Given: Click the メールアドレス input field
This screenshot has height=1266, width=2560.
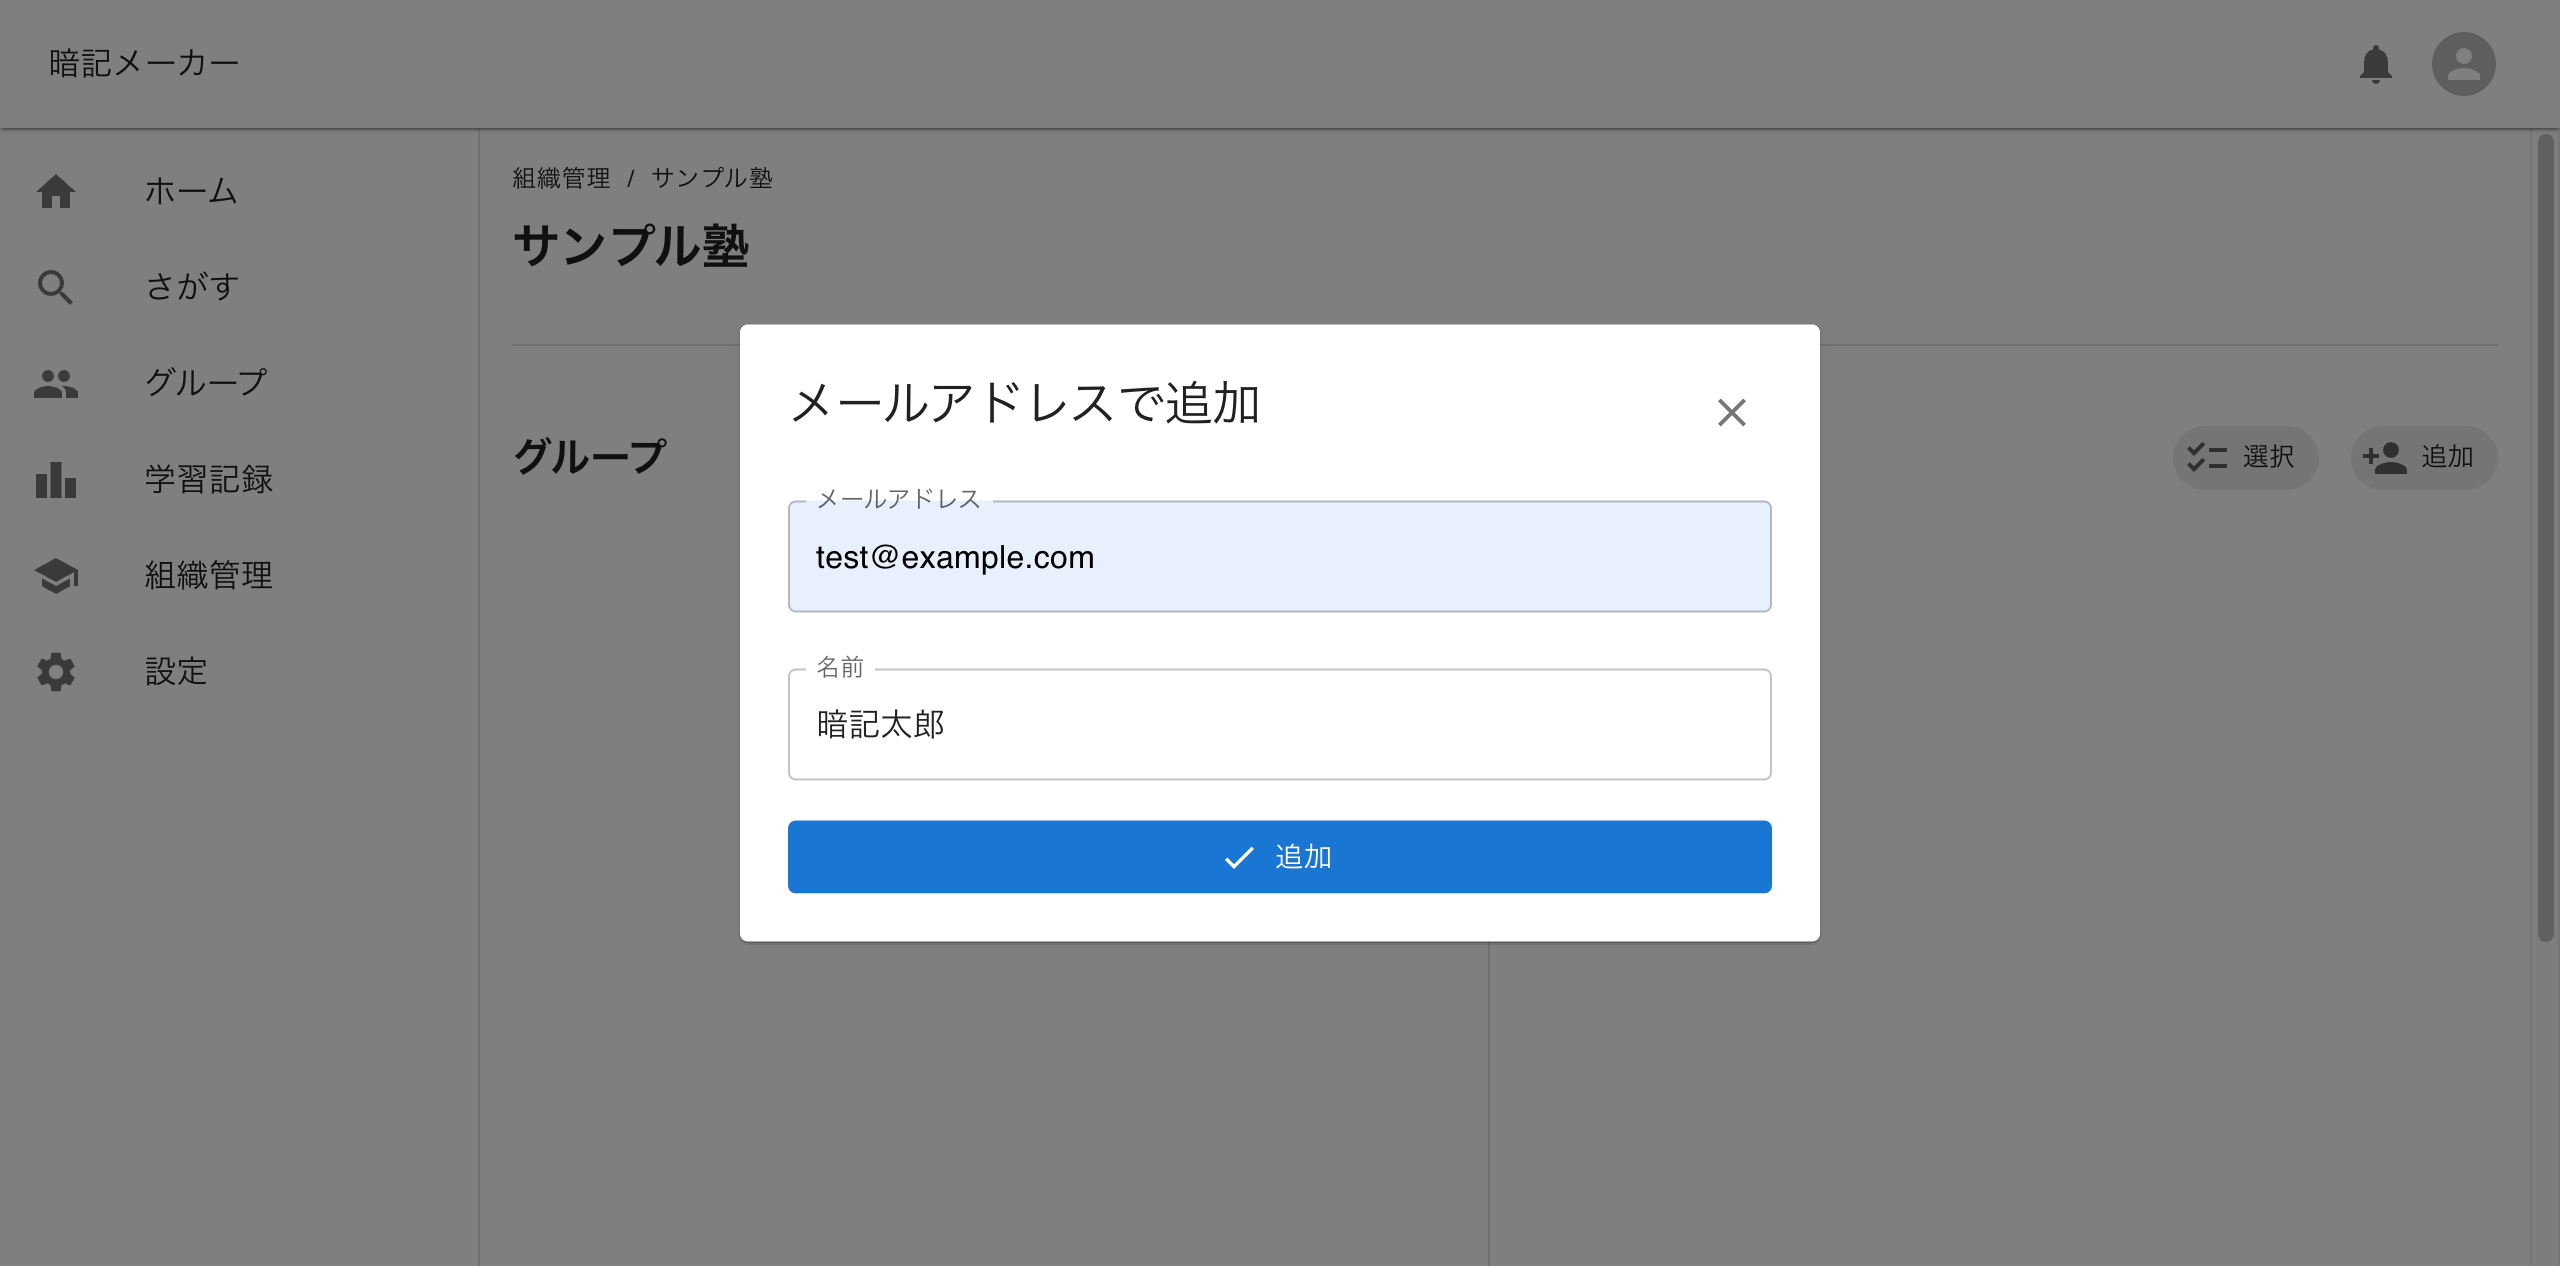Looking at the screenshot, I should (1279, 556).
